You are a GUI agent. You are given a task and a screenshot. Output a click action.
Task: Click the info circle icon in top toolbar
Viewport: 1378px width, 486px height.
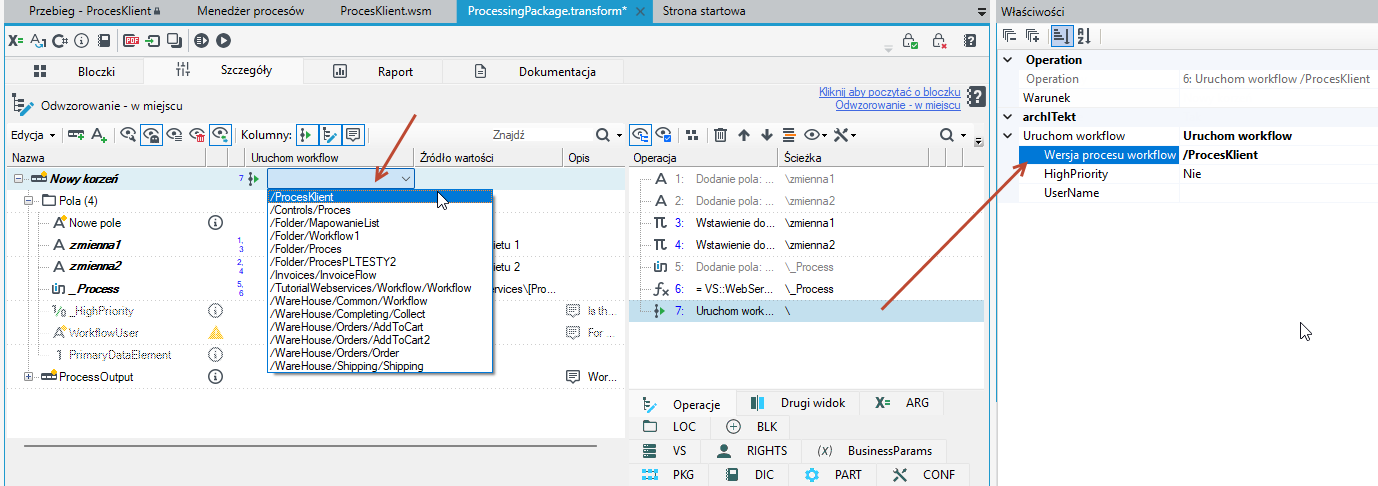(x=81, y=41)
